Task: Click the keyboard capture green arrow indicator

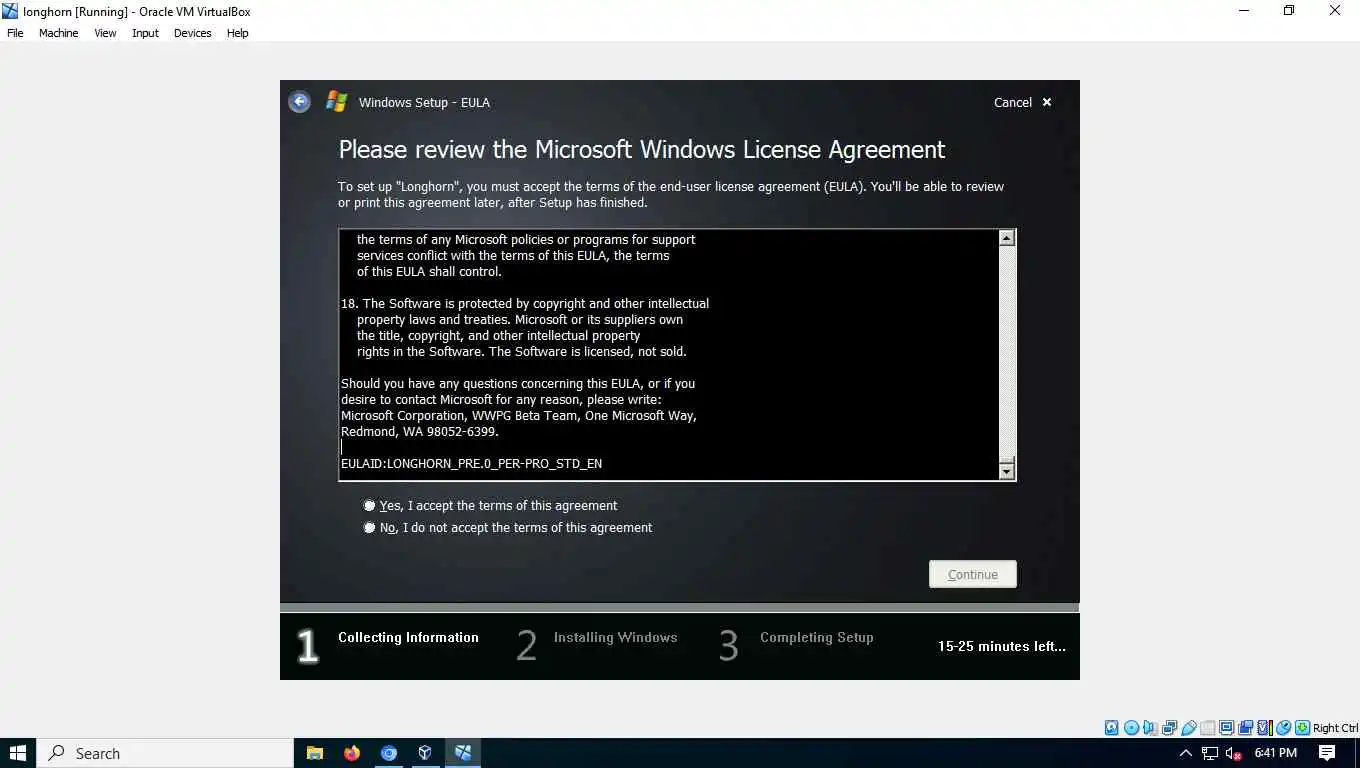Action: click(1302, 728)
